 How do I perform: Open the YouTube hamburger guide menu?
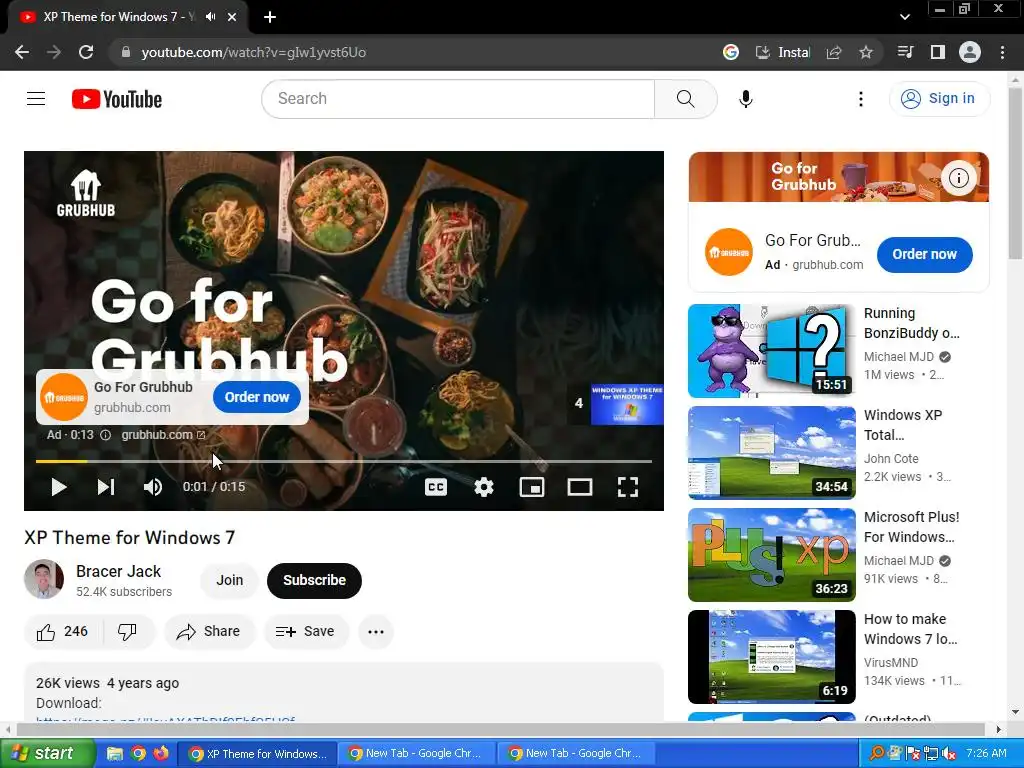tap(36, 99)
